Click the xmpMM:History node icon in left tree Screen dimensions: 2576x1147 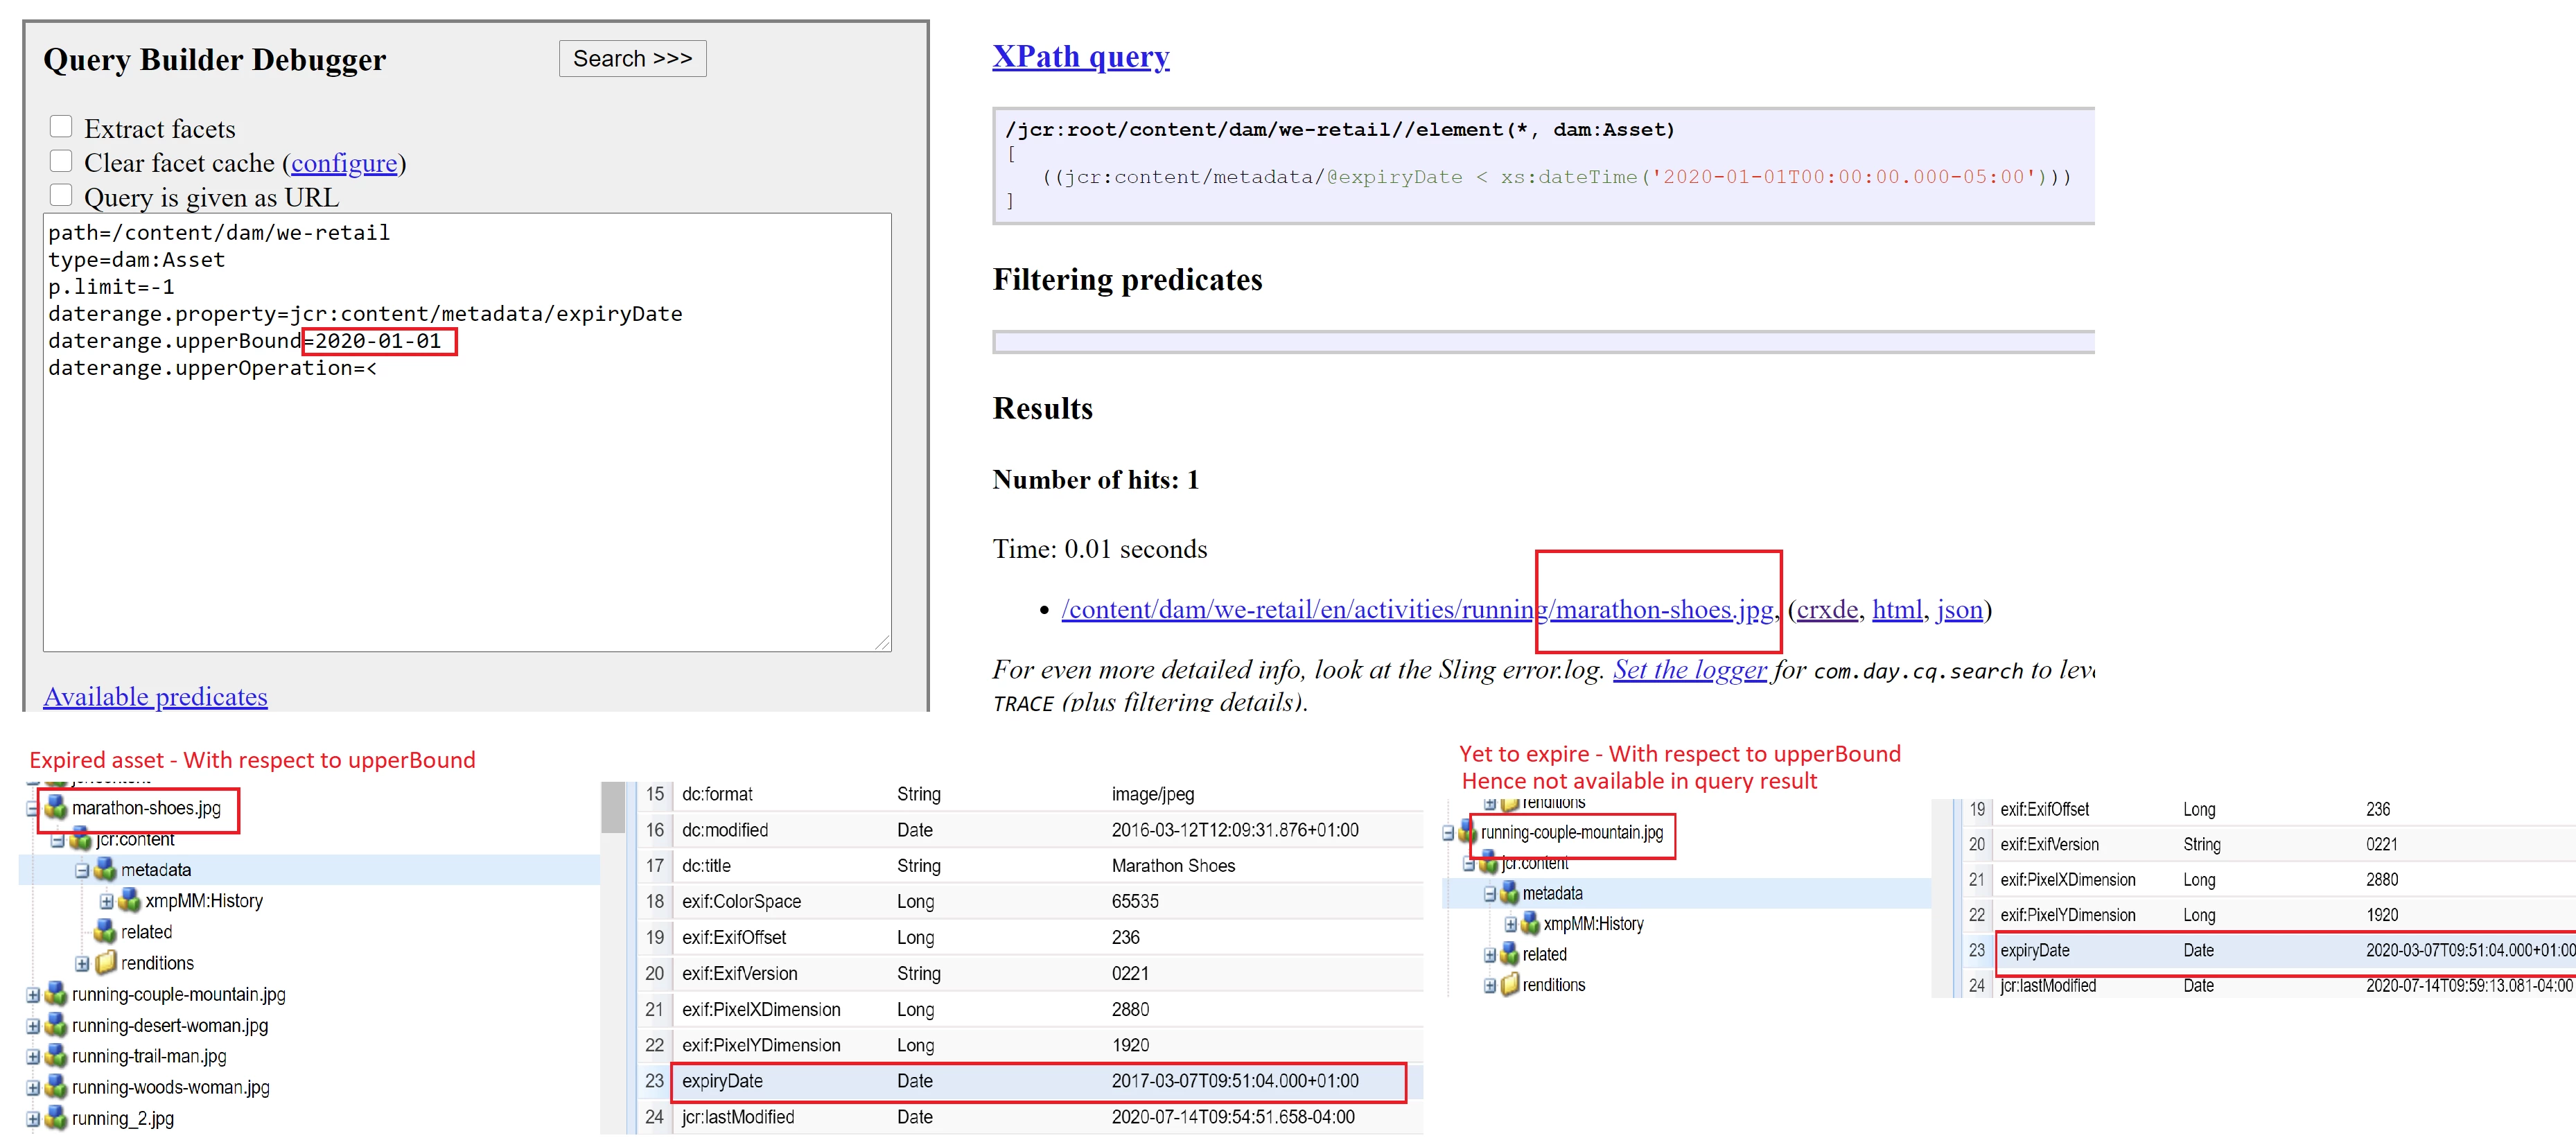130,901
